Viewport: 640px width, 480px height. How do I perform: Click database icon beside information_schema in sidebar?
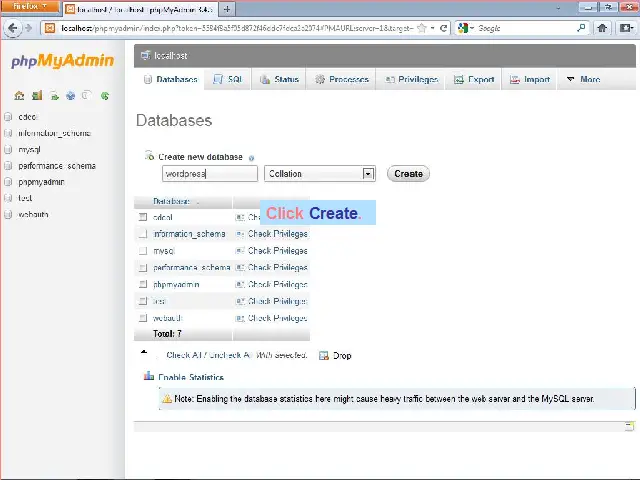click(8, 133)
